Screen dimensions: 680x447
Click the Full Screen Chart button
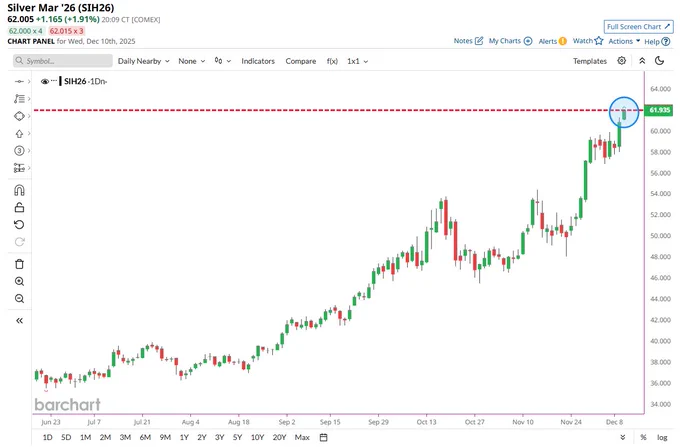638,26
